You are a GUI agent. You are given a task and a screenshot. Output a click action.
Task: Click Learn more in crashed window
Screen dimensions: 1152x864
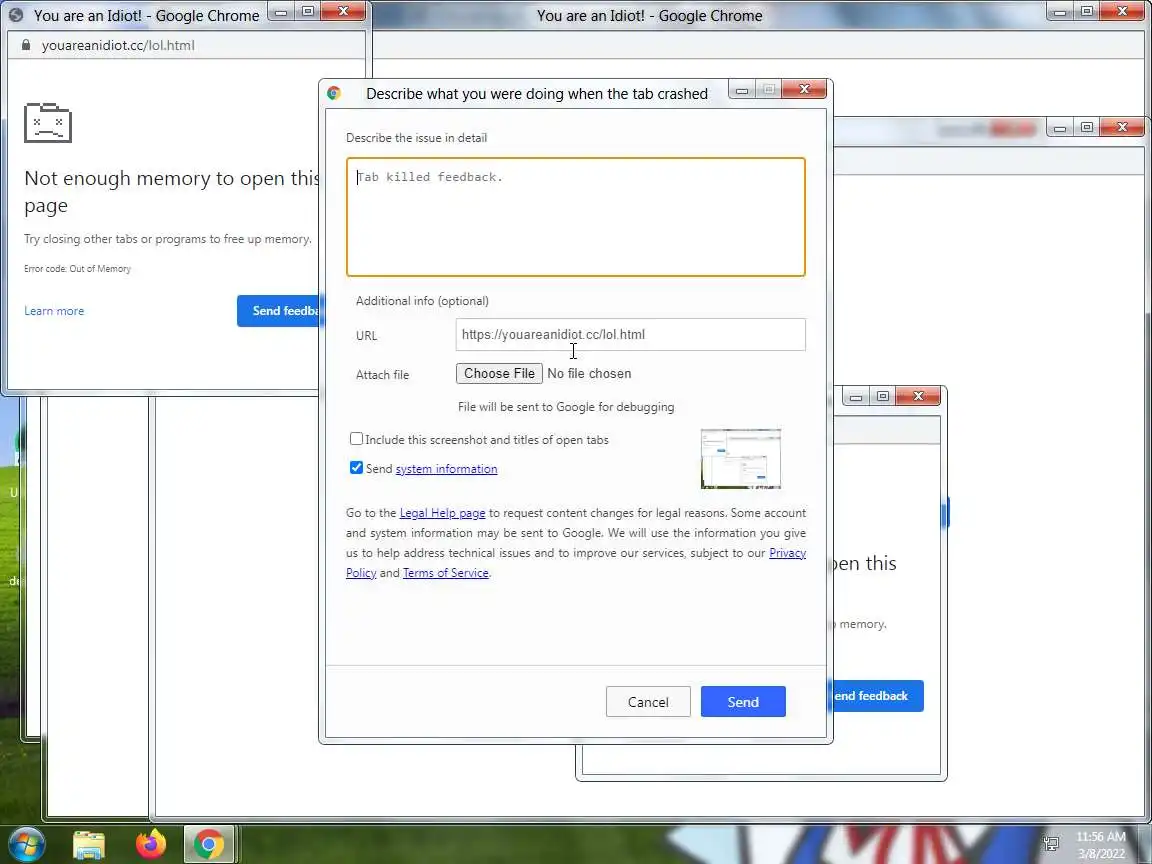[x=54, y=311]
